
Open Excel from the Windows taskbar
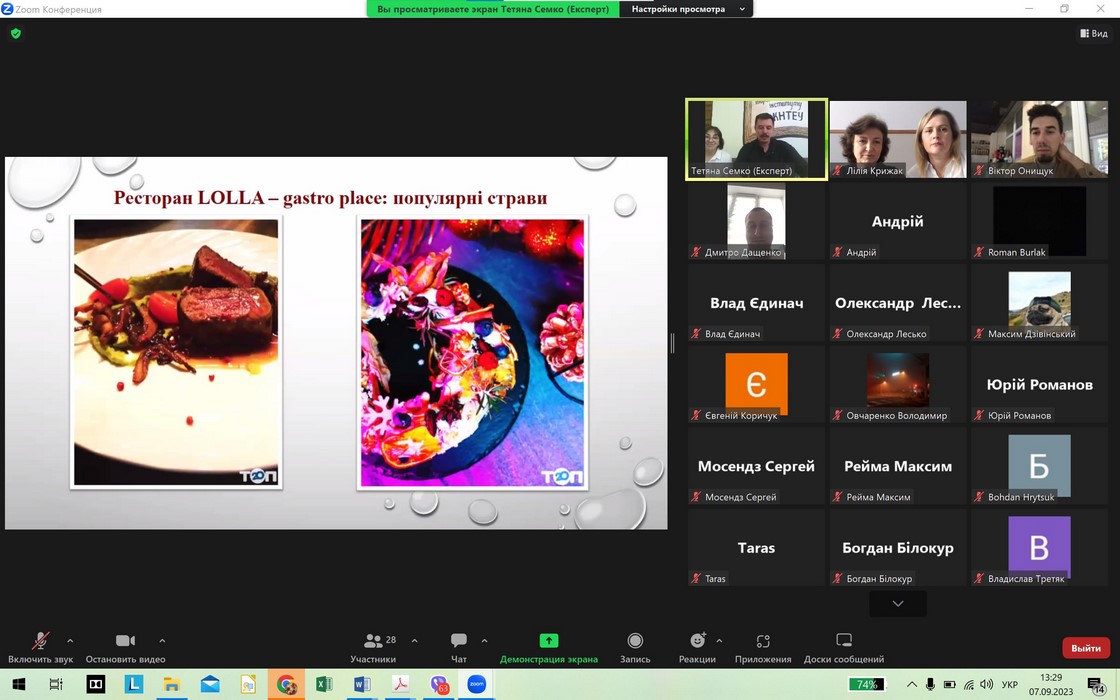tap(324, 685)
